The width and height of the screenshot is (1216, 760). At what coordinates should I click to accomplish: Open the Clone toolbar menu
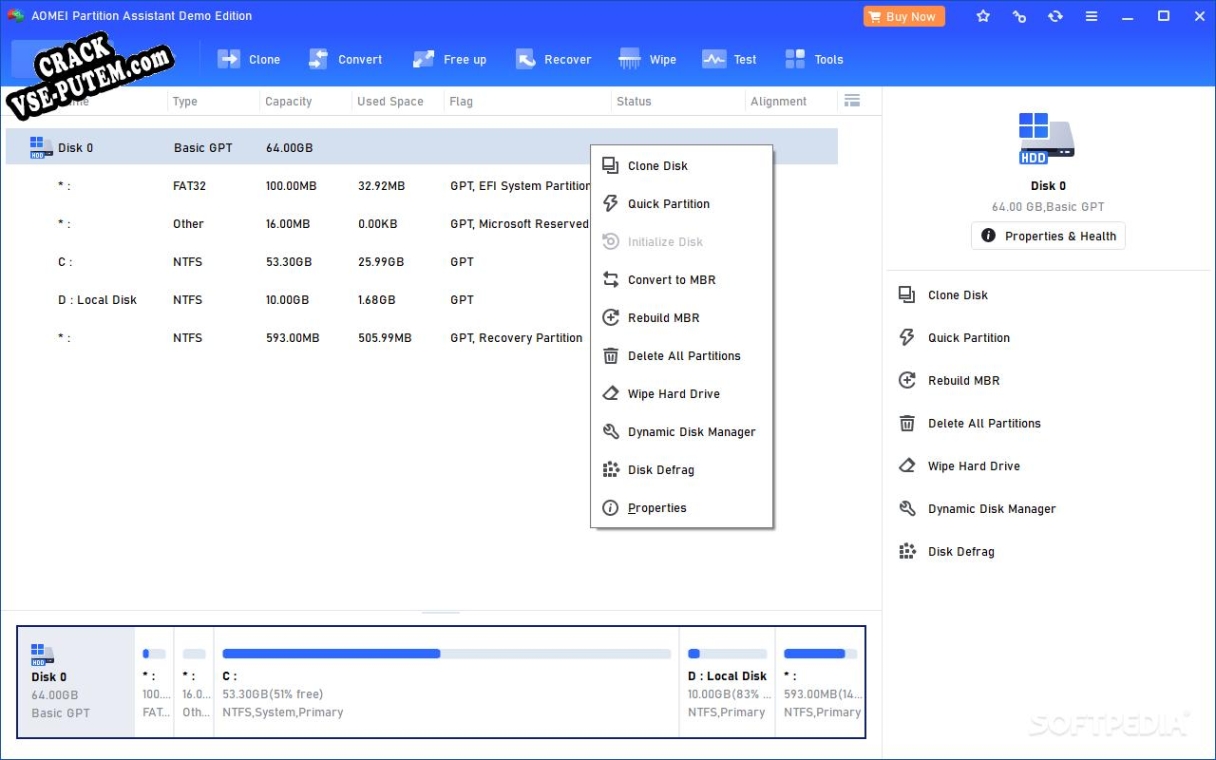click(249, 59)
